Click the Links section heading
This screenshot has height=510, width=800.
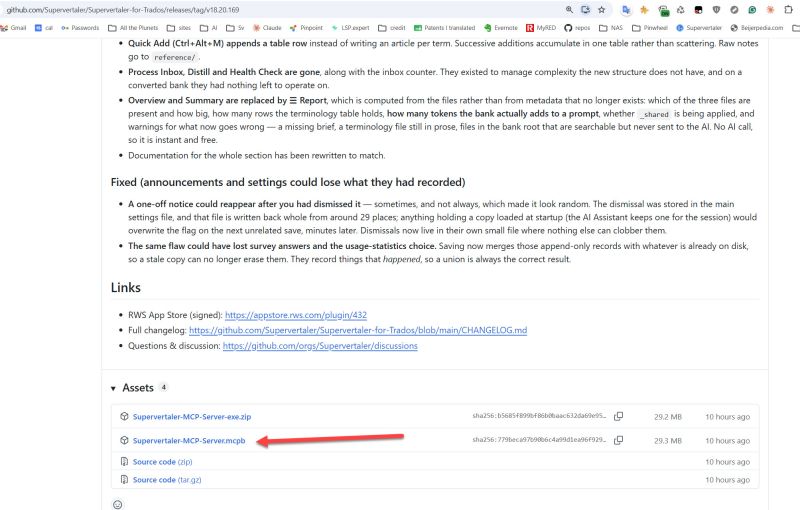tap(126, 288)
